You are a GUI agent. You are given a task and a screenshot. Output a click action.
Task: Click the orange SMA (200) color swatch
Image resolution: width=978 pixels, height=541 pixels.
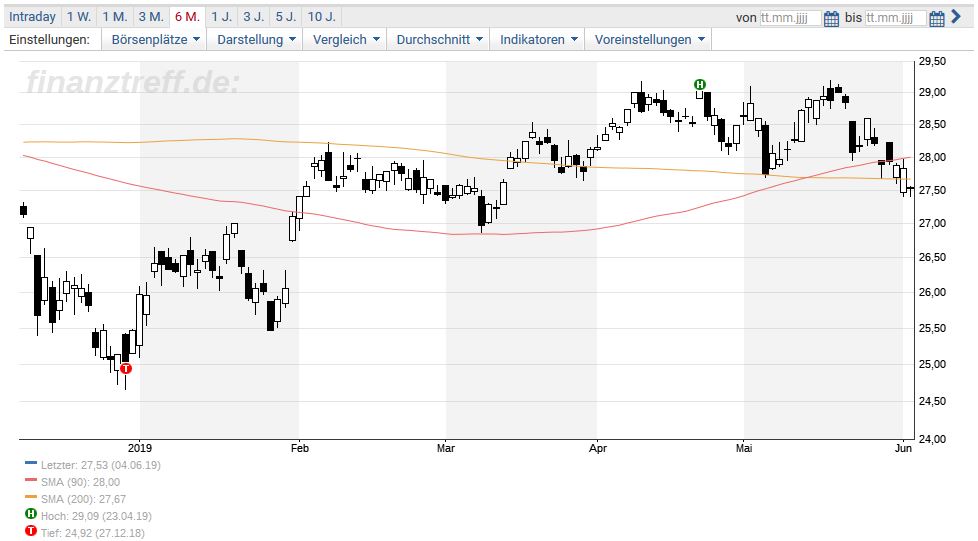point(31,497)
